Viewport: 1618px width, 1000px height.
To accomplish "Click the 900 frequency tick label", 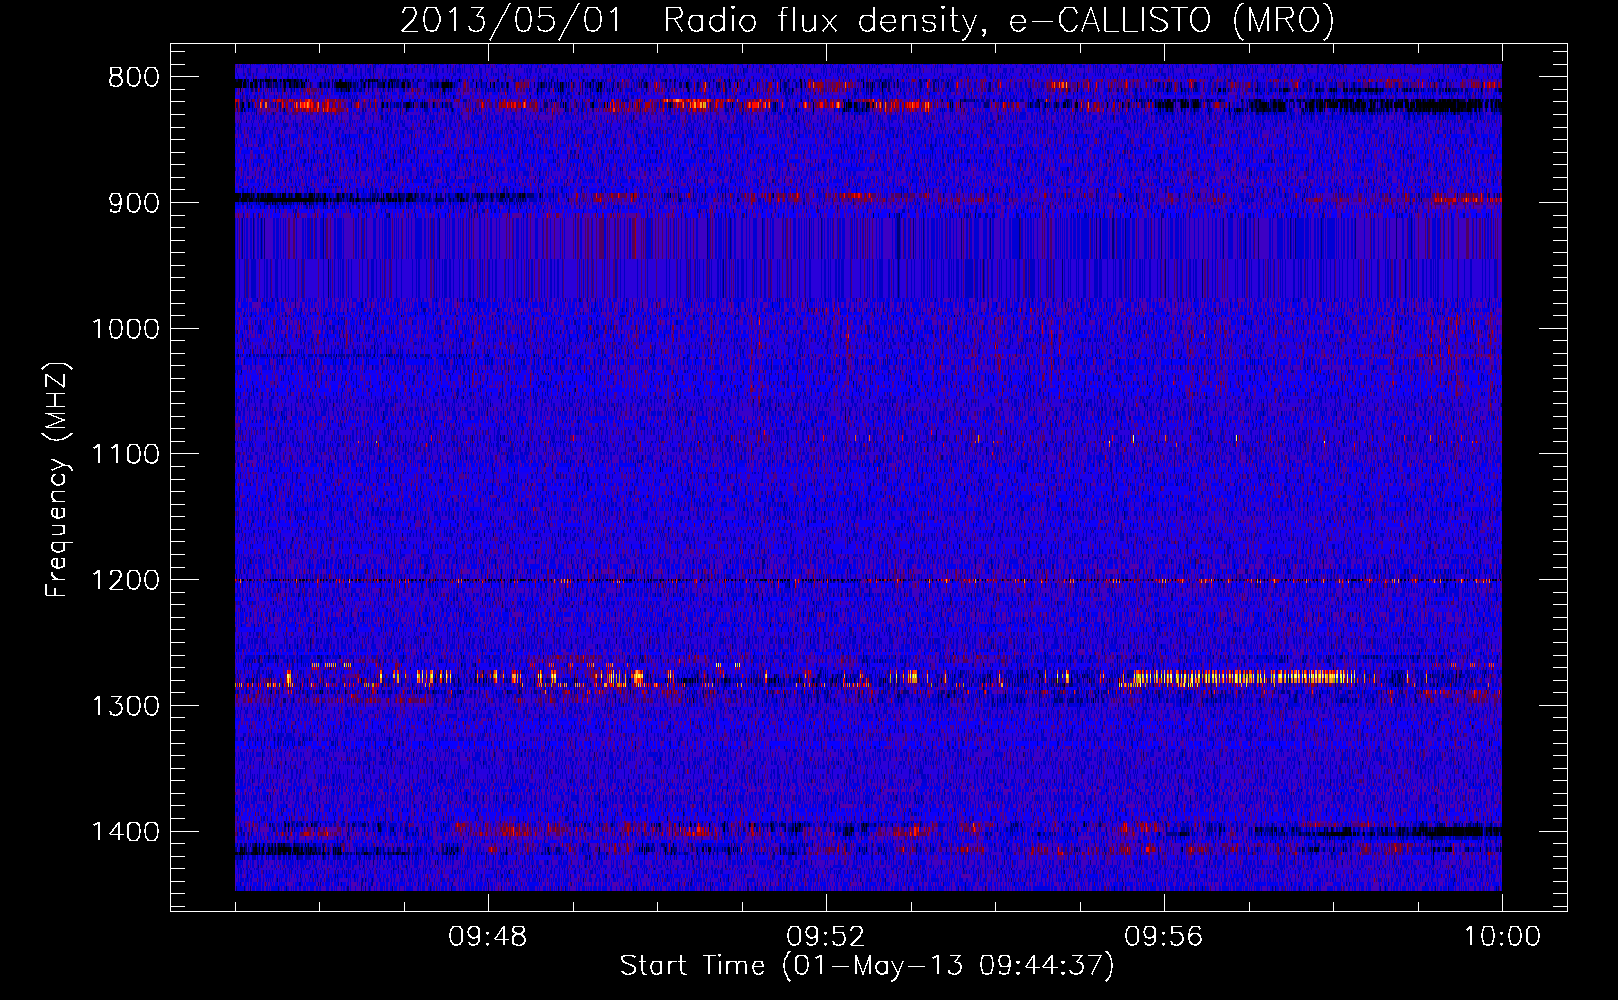I will pos(134,203).
